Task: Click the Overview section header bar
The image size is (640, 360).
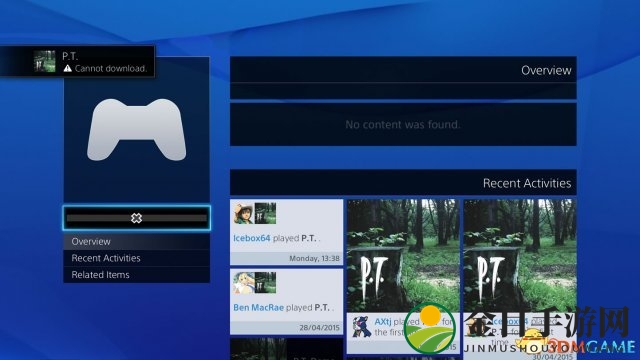Action: coord(403,70)
